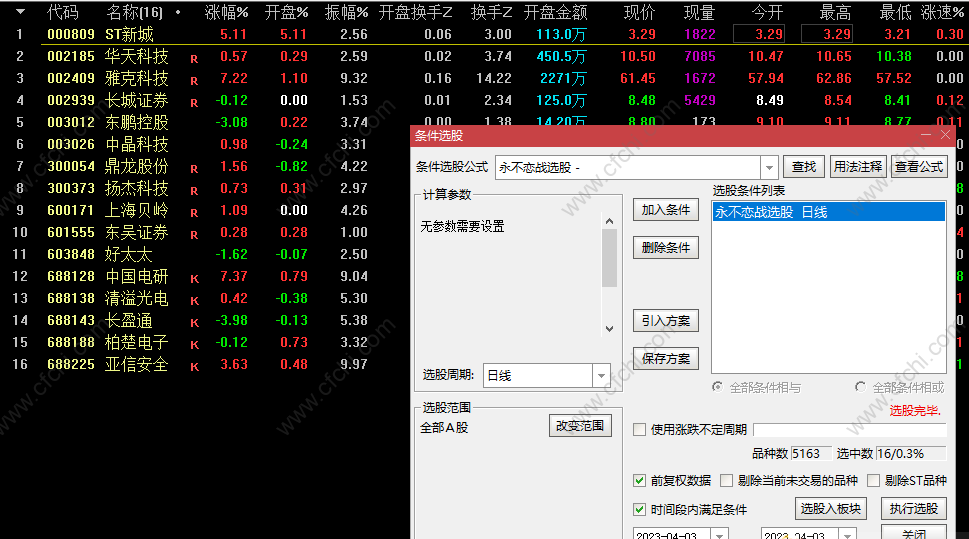Sort by the 涨幅% column header
969x539 pixels.
pyautogui.click(x=226, y=12)
